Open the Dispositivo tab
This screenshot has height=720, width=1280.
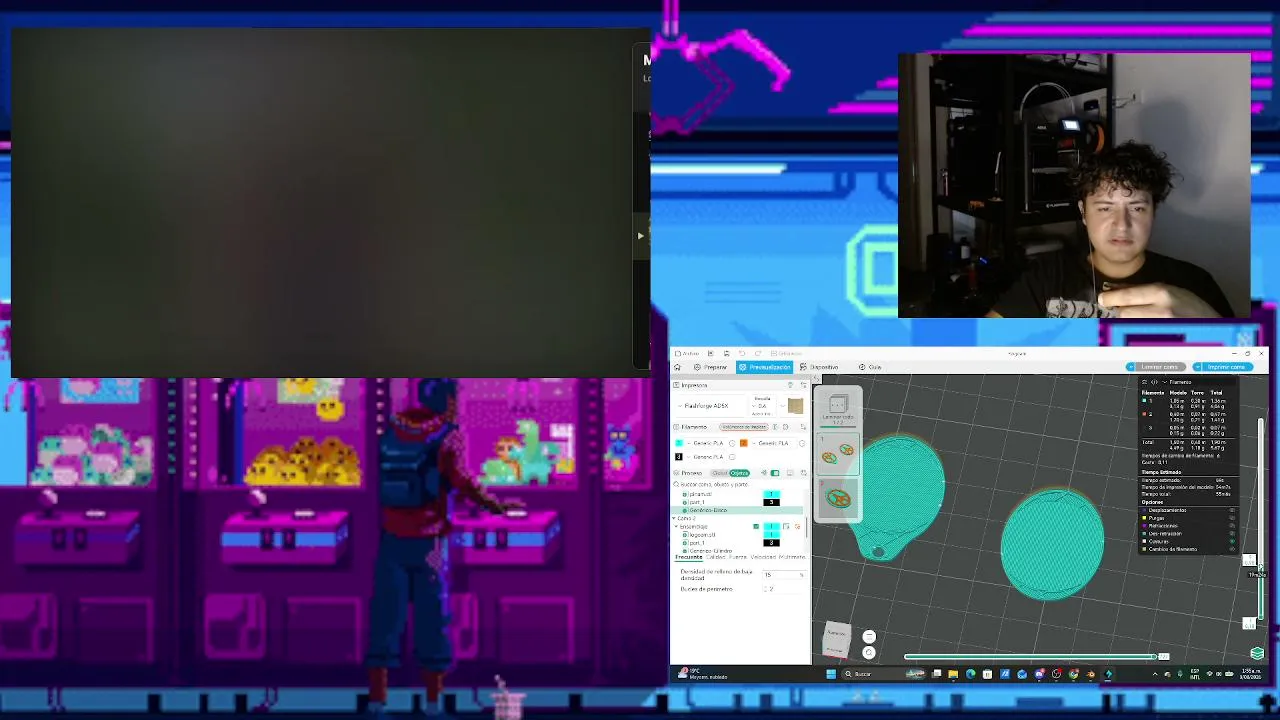pos(820,367)
